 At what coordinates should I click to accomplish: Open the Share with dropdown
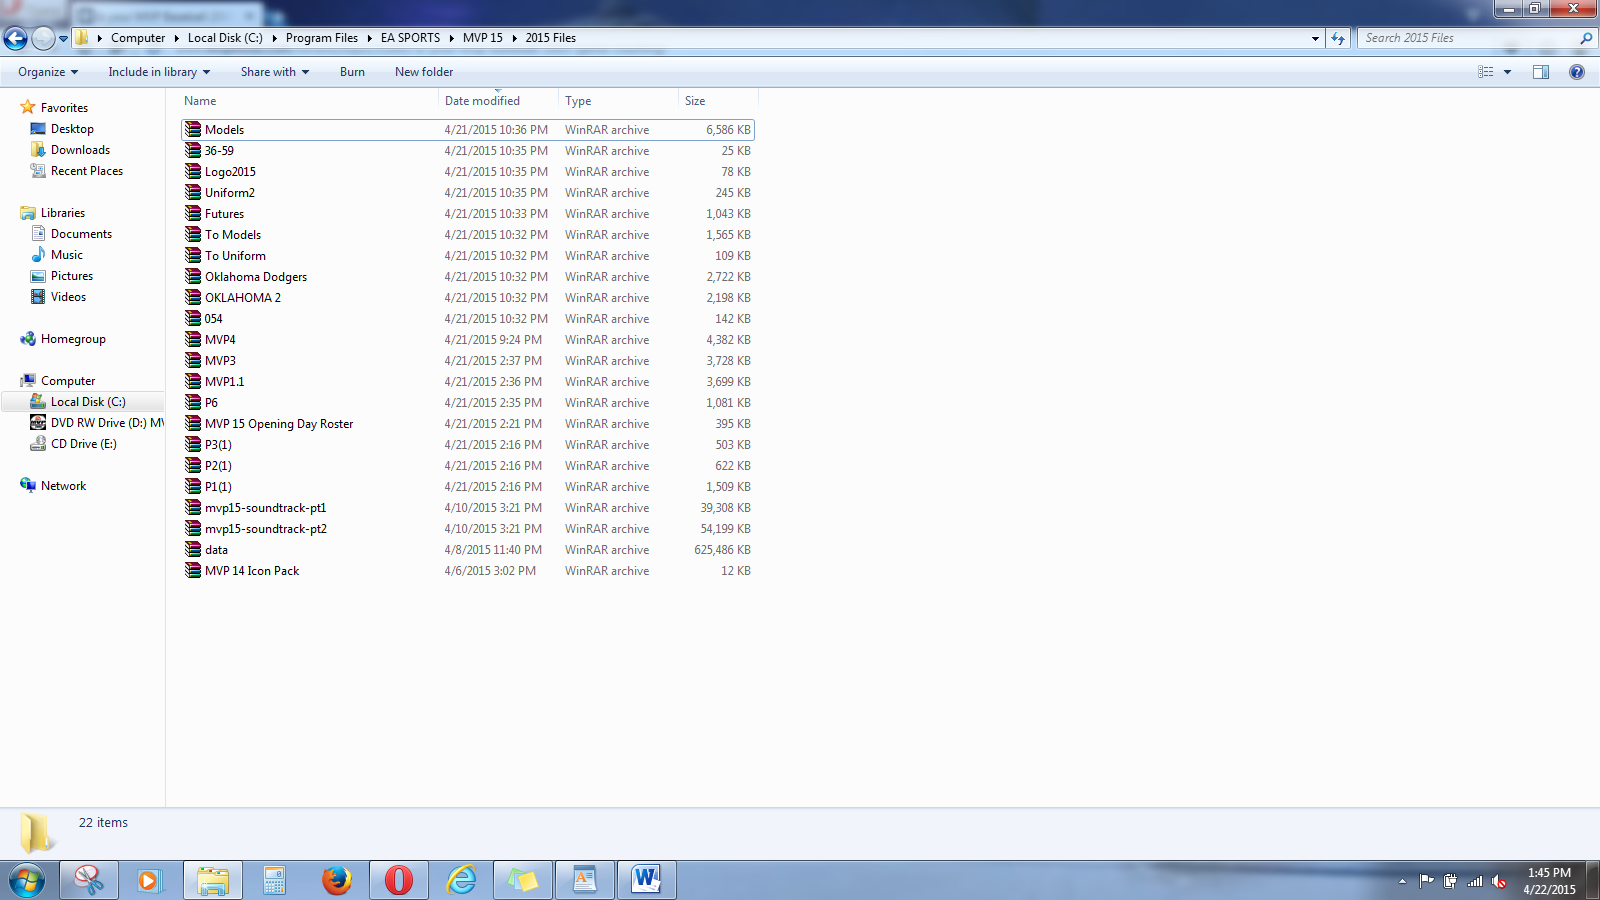[275, 72]
